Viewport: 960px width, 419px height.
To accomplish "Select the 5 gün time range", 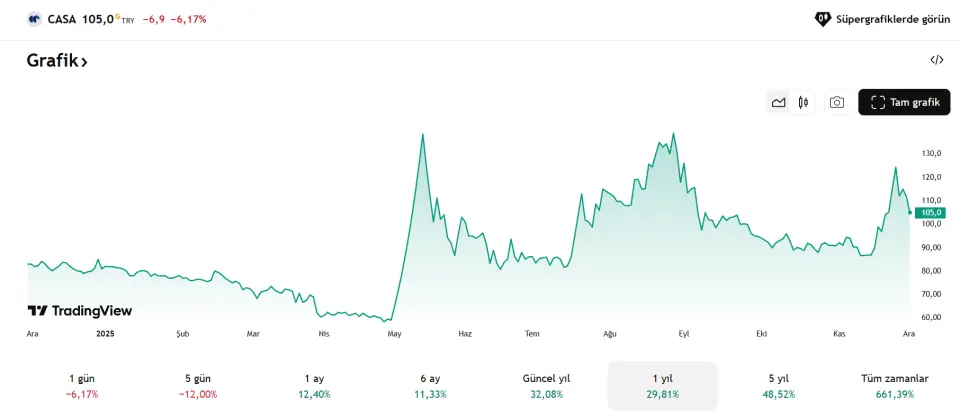I will 200,386.
